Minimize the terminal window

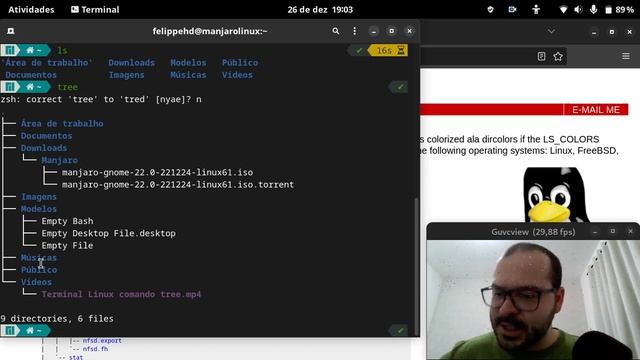point(373,31)
